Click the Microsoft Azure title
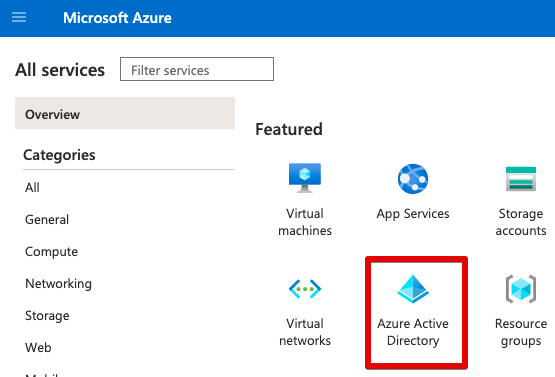Image resolution: width=555 pixels, height=377 pixels. coord(117,18)
